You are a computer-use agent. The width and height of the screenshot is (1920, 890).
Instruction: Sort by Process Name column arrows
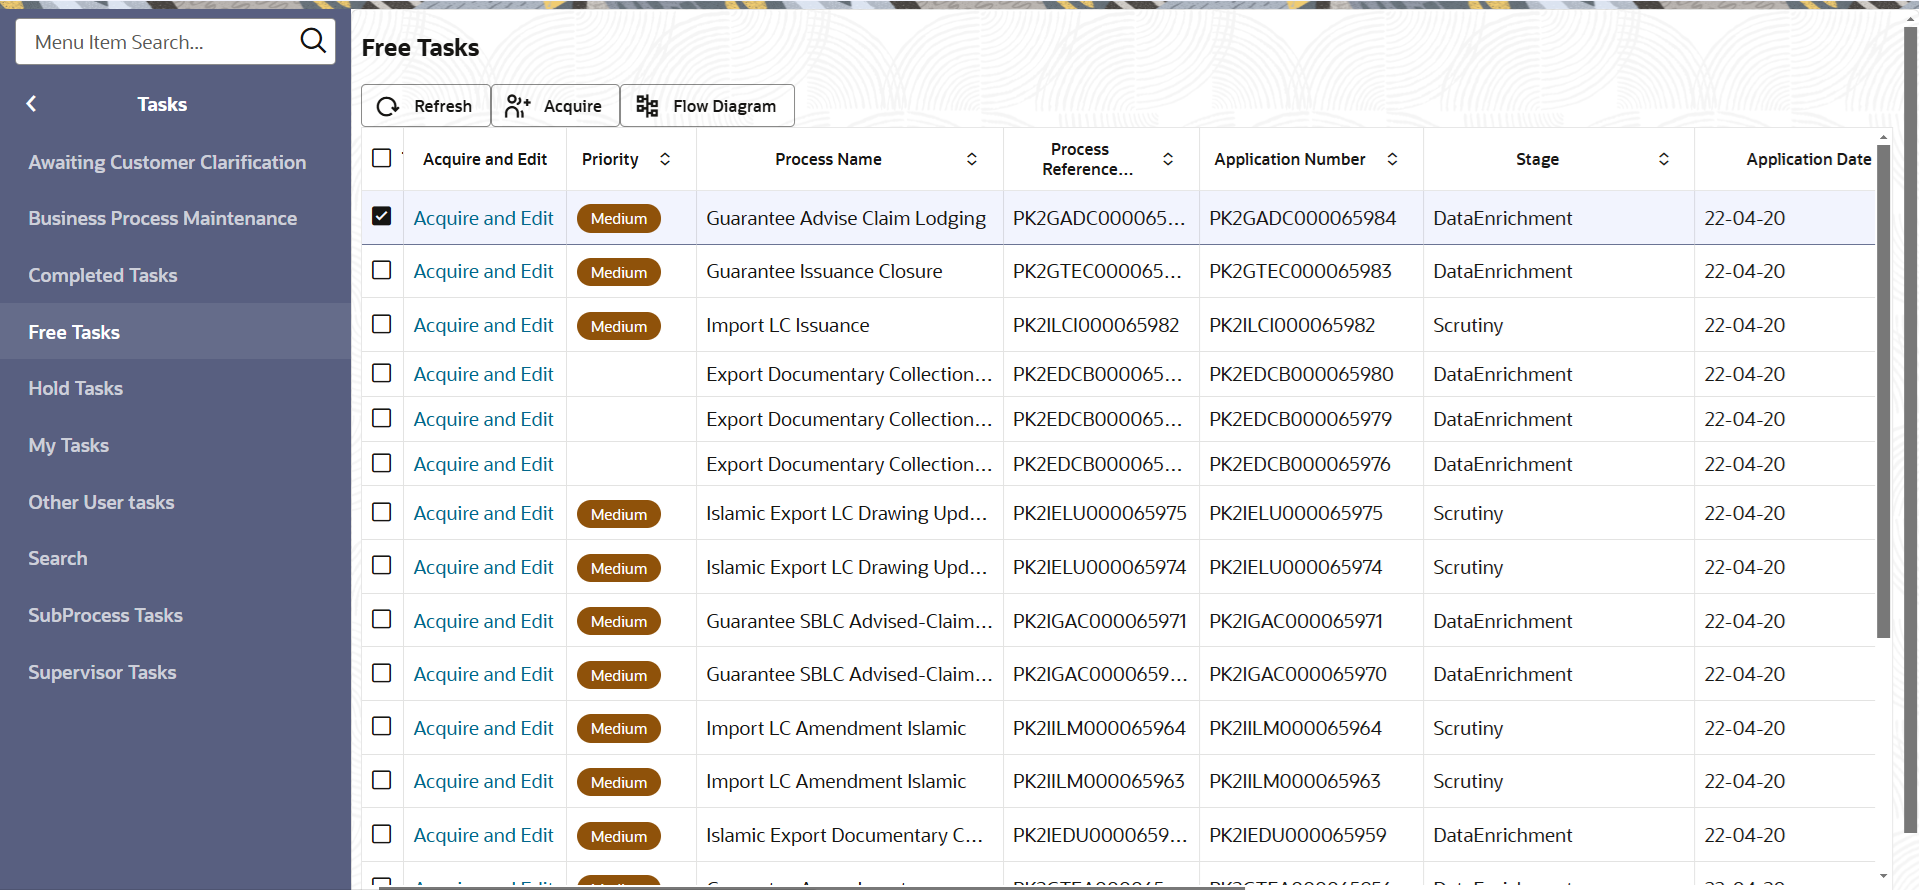pyautogui.click(x=971, y=159)
